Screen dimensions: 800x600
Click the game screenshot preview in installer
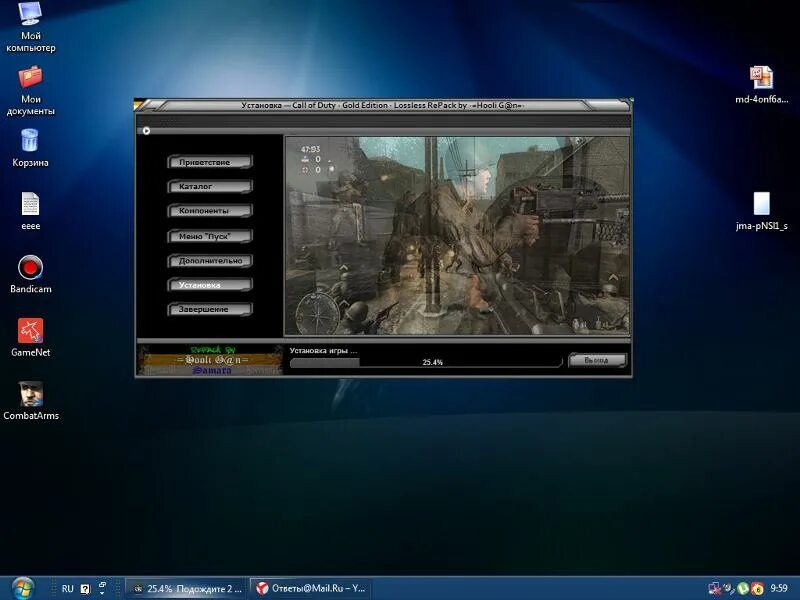[x=457, y=235]
